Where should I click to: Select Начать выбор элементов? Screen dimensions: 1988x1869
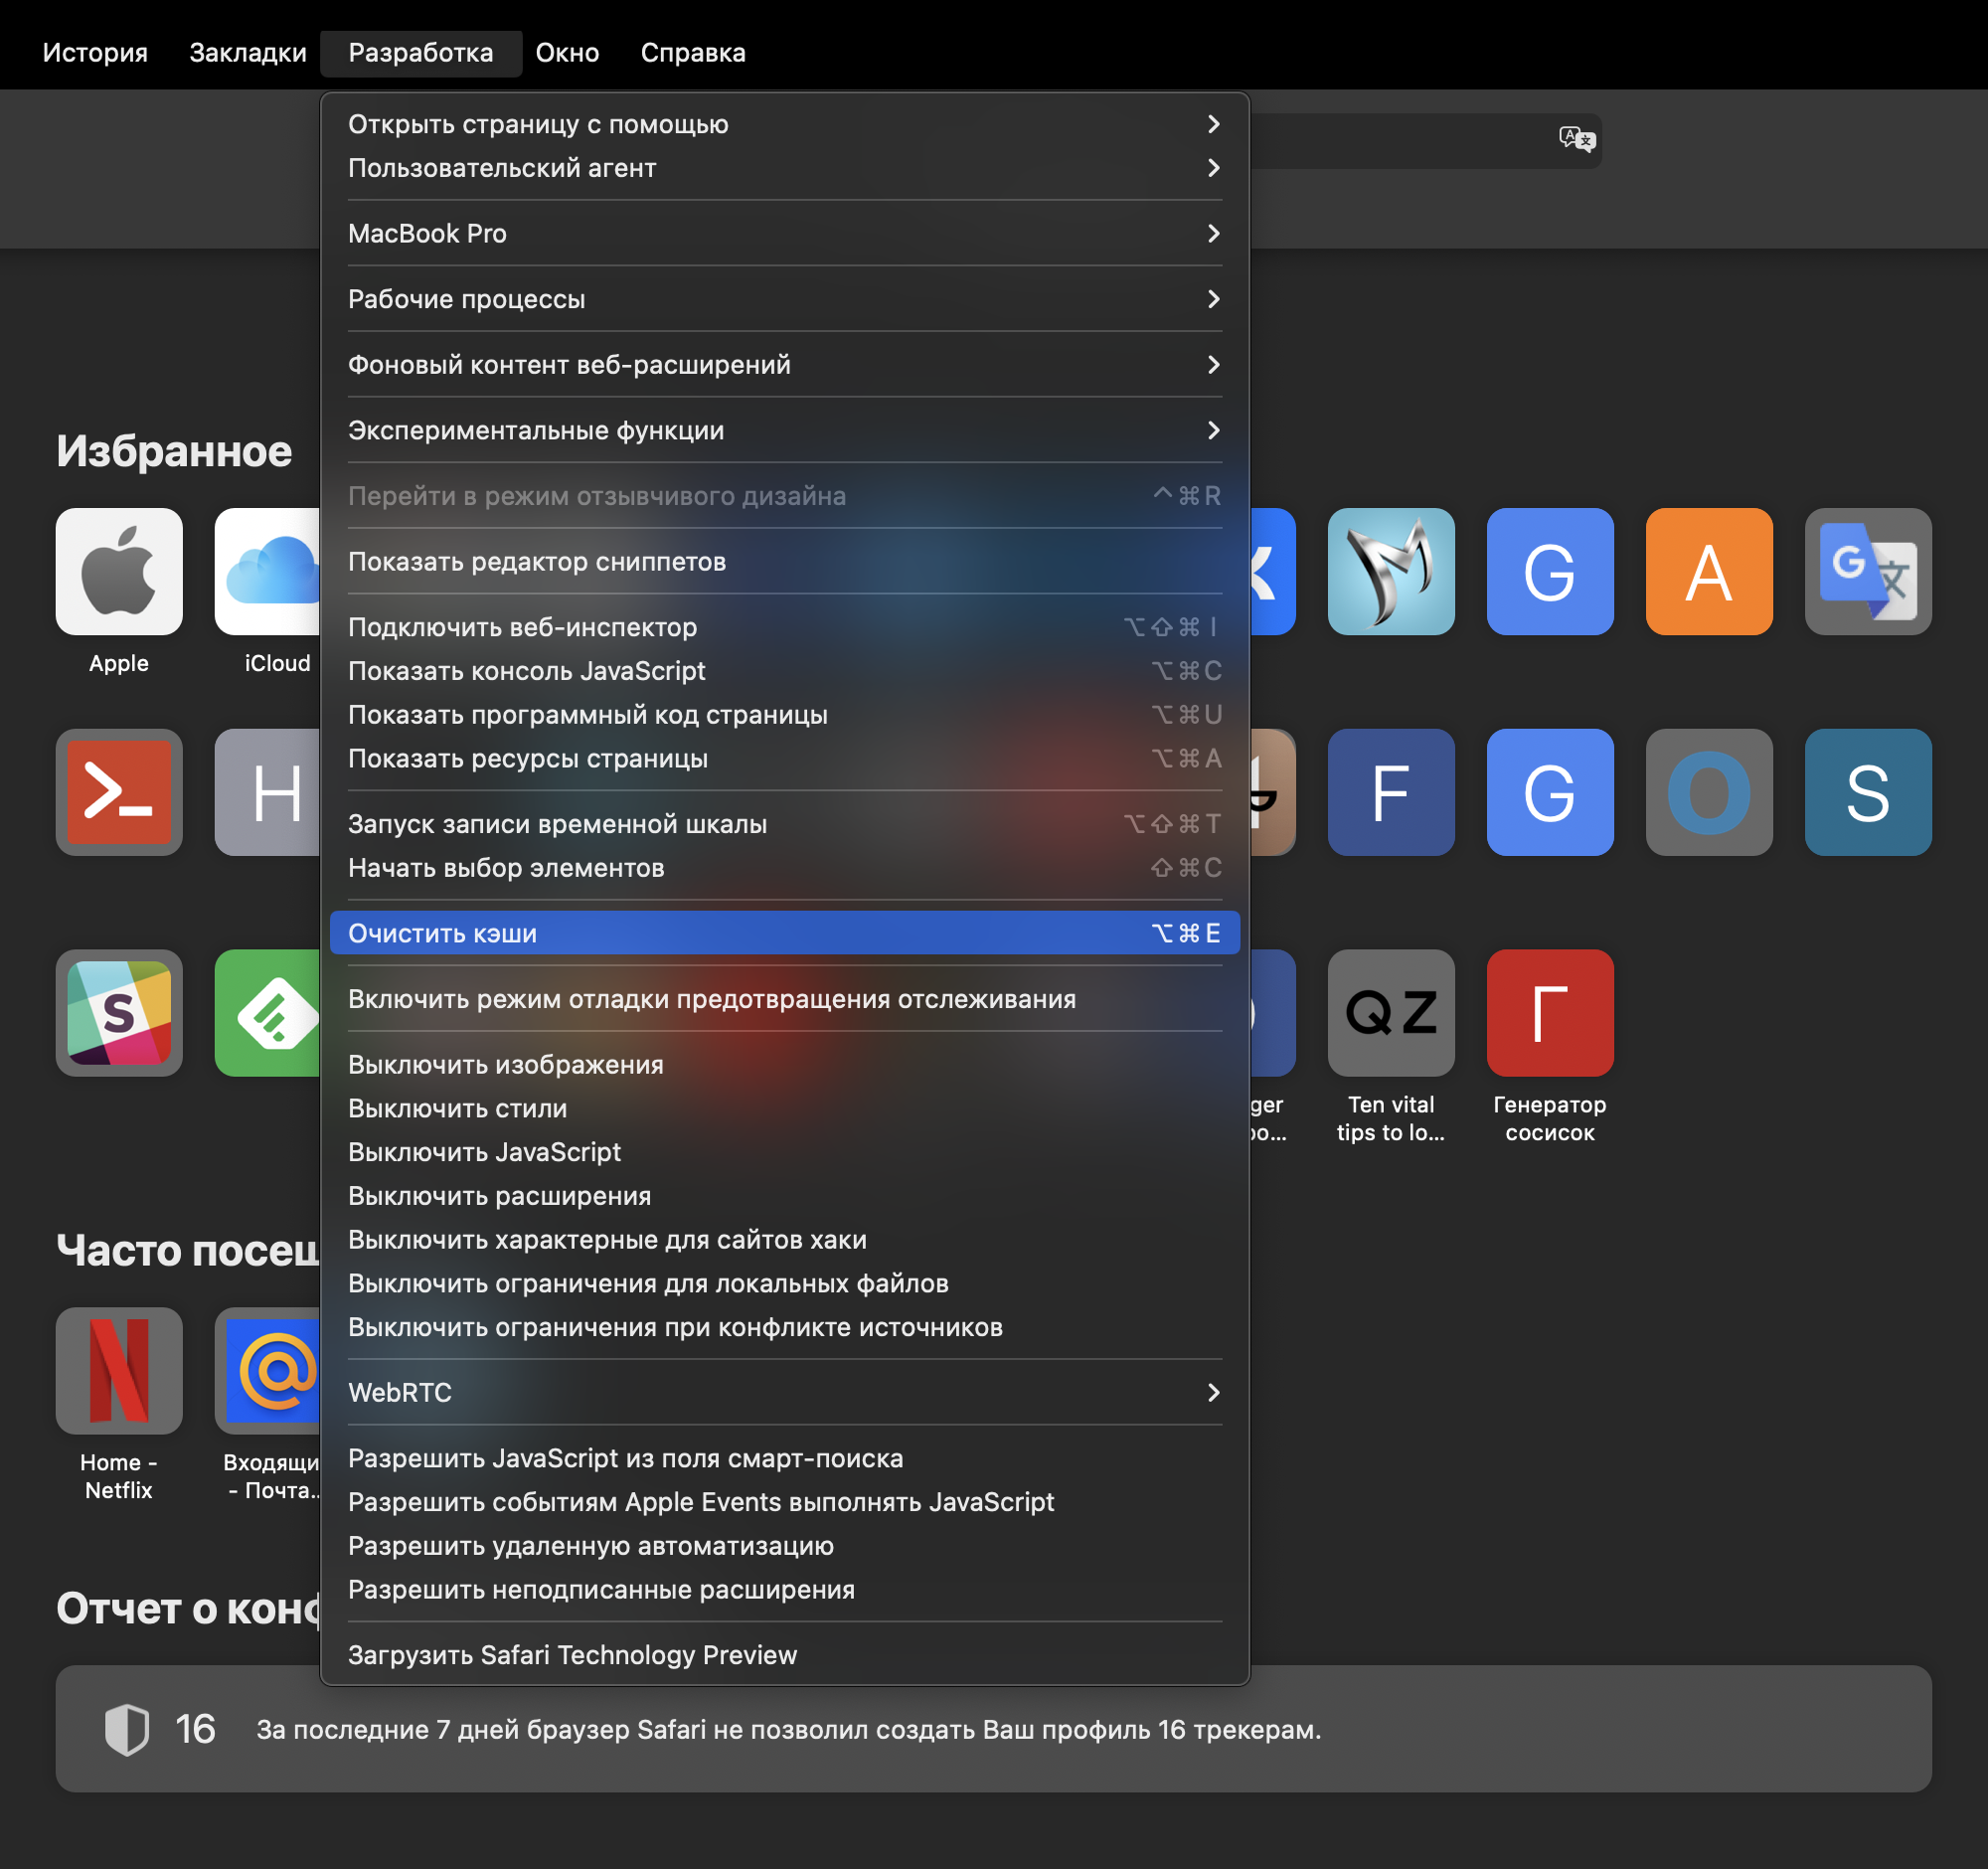[785, 869]
